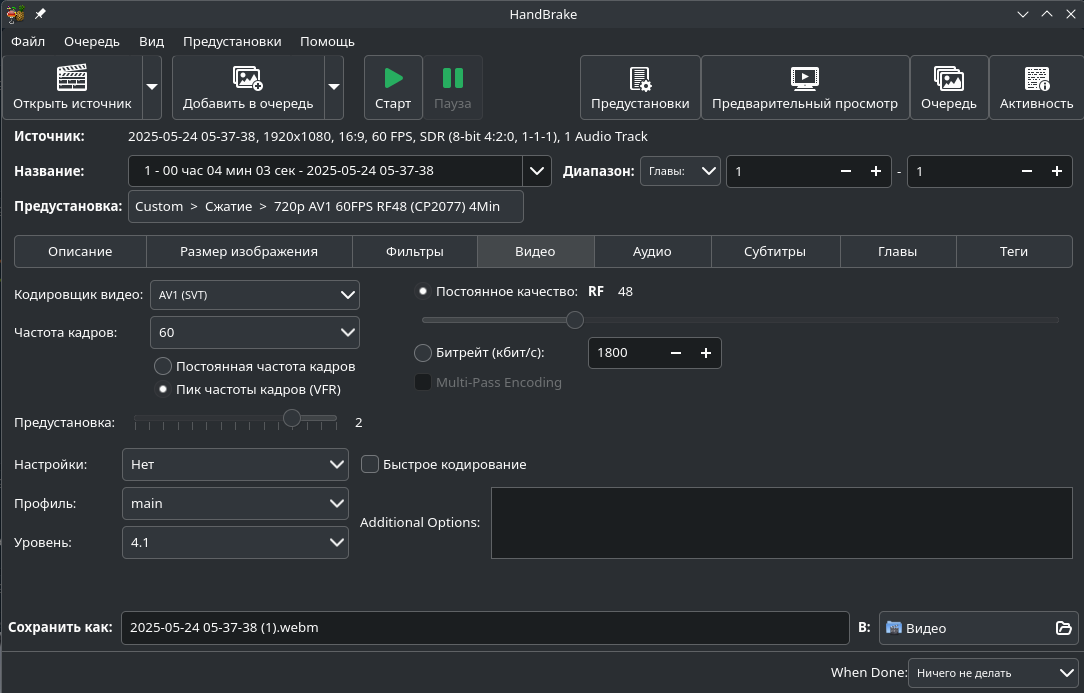The image size is (1084, 693).
Task: Decrease bitrate with minus button
Action: point(676,353)
